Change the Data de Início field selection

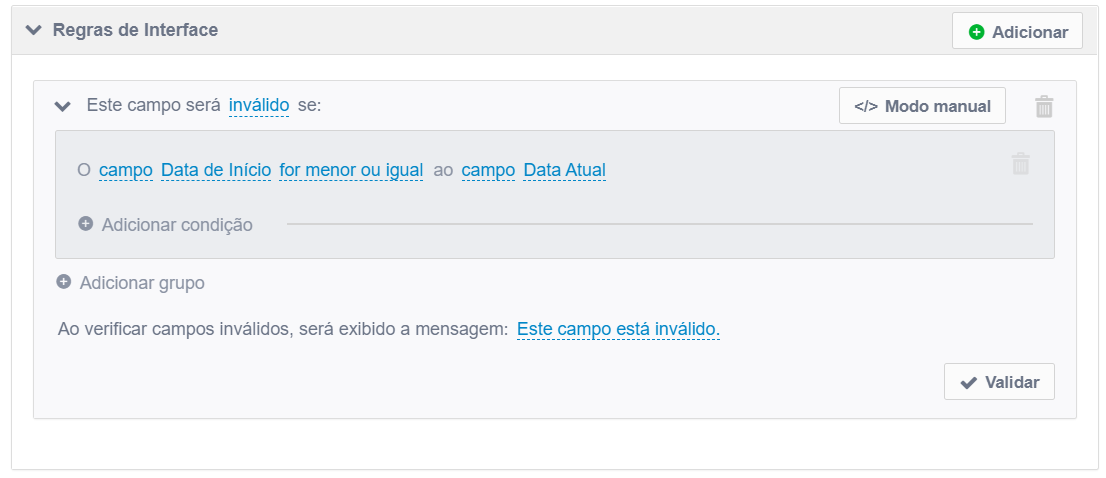[x=216, y=170]
